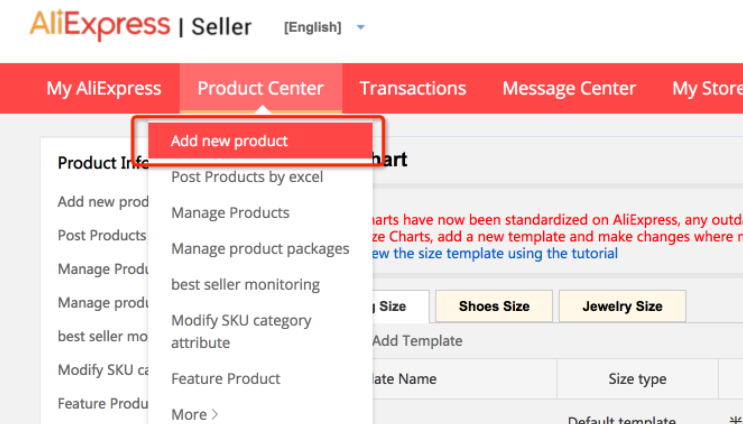Click Manage product packages option

pyautogui.click(x=260, y=249)
